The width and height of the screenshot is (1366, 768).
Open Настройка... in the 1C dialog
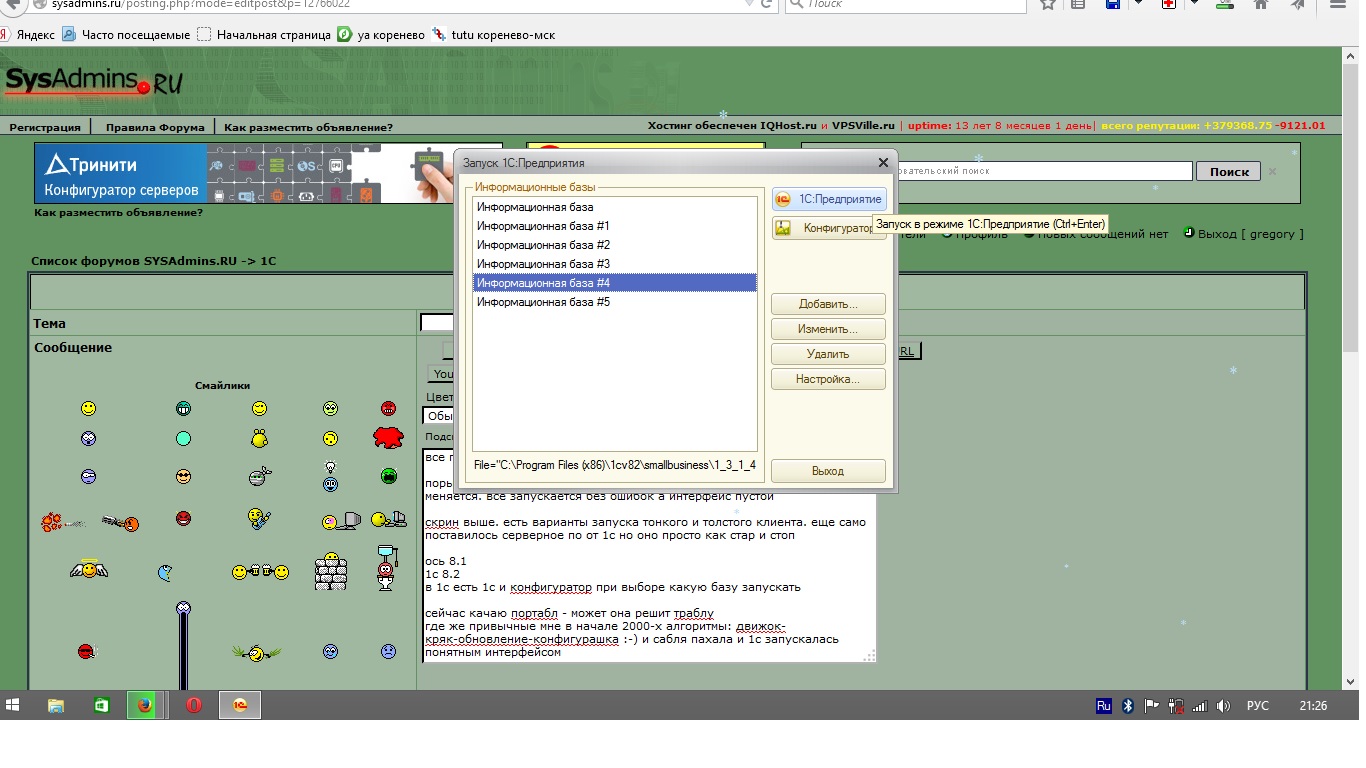(828, 379)
